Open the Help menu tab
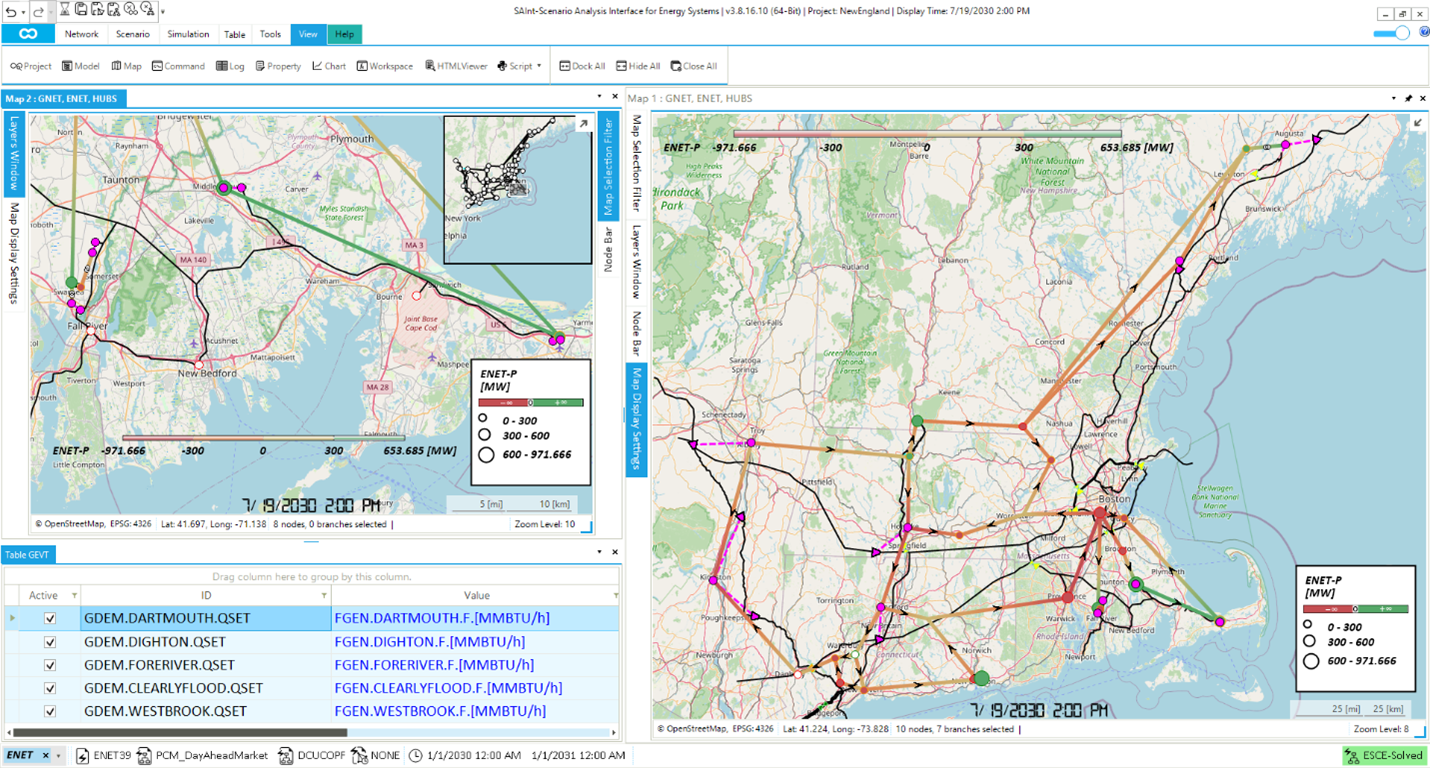The image size is (1430, 768). pos(344,34)
